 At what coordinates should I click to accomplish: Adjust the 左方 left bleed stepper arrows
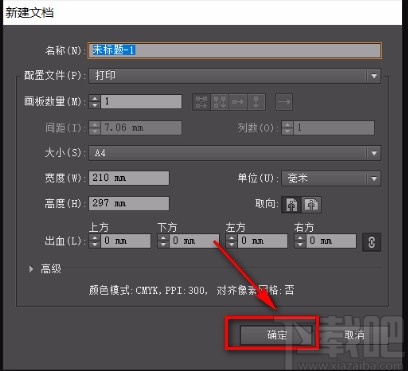pos(232,241)
